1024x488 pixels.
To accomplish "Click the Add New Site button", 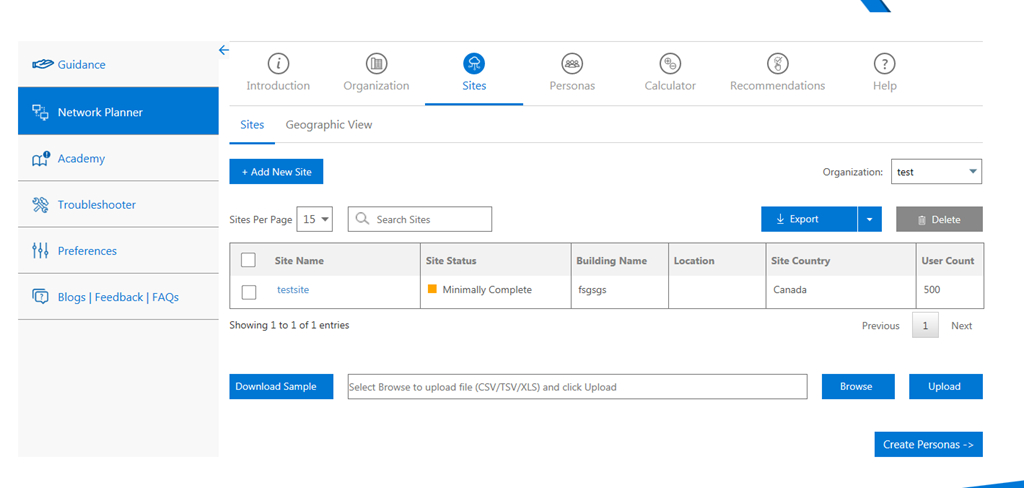I will pos(276,172).
